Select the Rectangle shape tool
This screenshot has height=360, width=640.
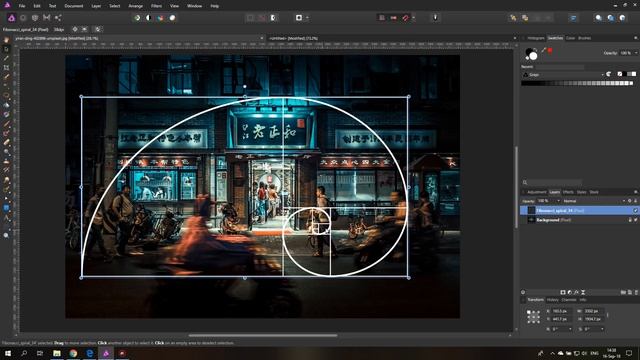[6, 208]
